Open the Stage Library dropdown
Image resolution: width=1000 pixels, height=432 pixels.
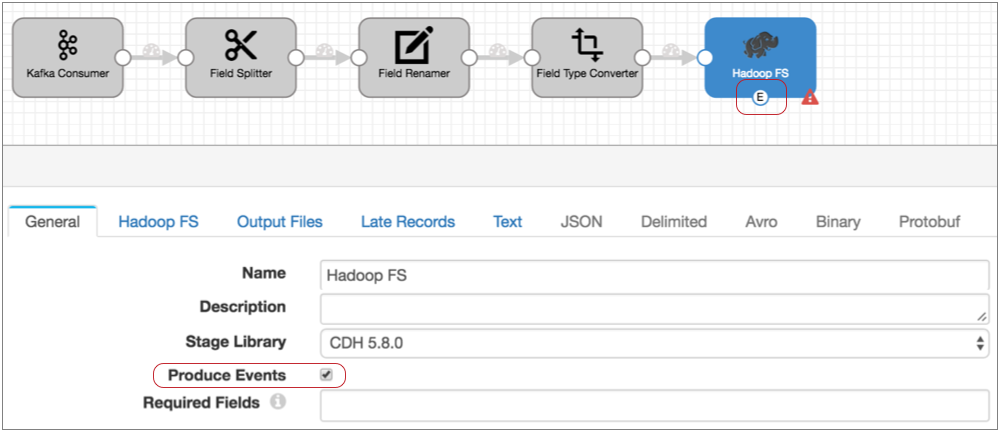[x=654, y=342]
